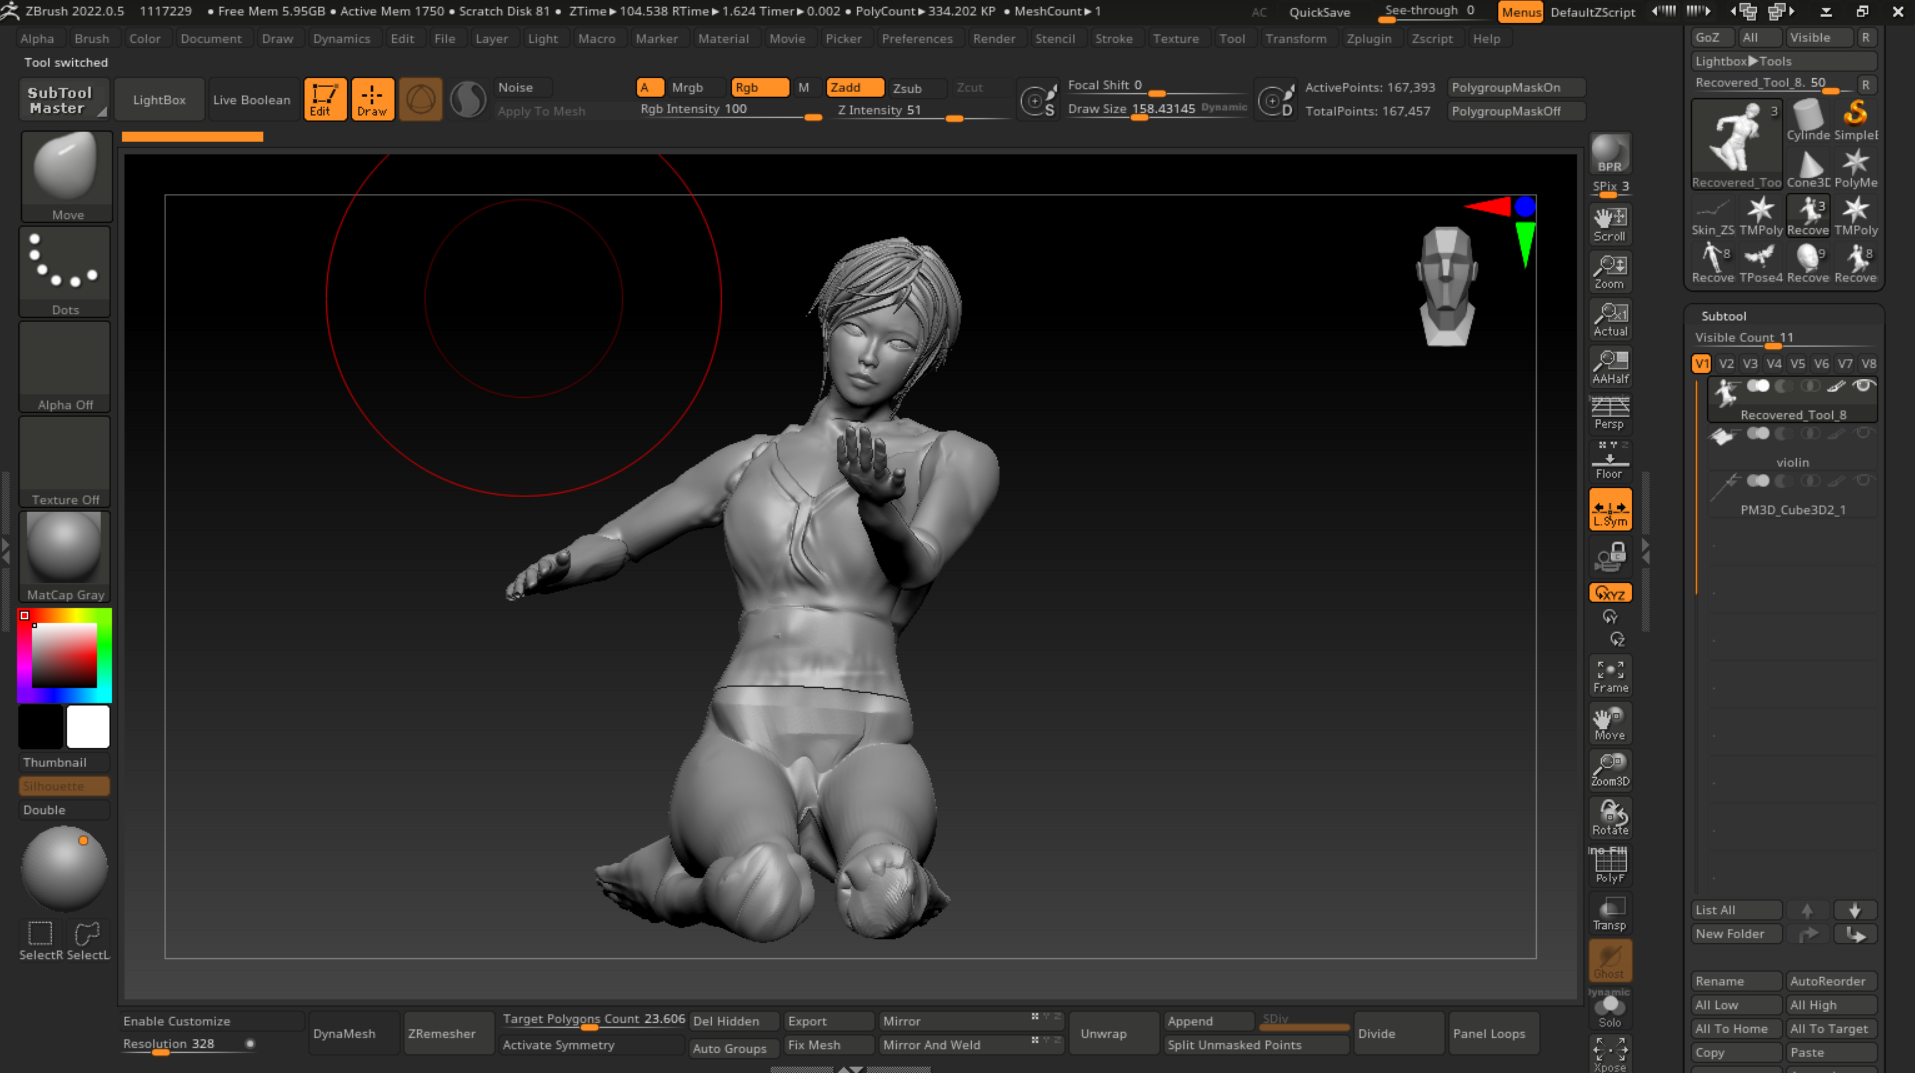Toggle PolygroupMaskOn button

tap(1517, 87)
